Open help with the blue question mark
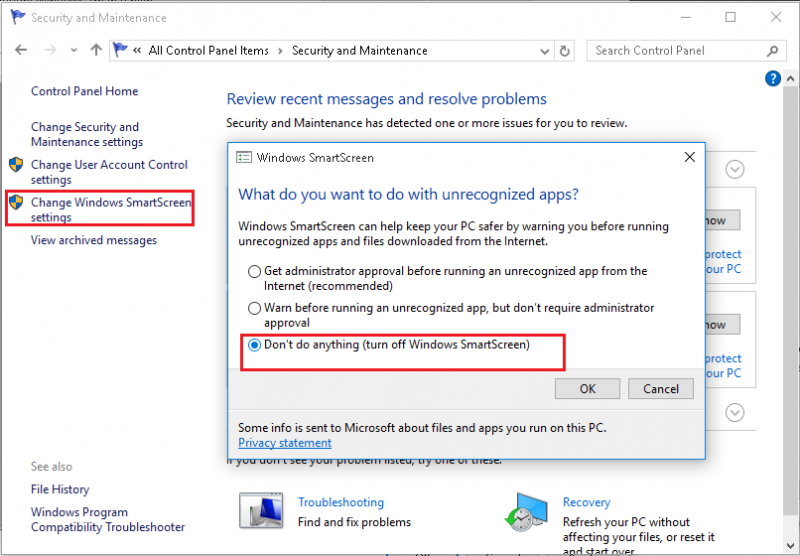This screenshot has width=800, height=556. [x=772, y=79]
